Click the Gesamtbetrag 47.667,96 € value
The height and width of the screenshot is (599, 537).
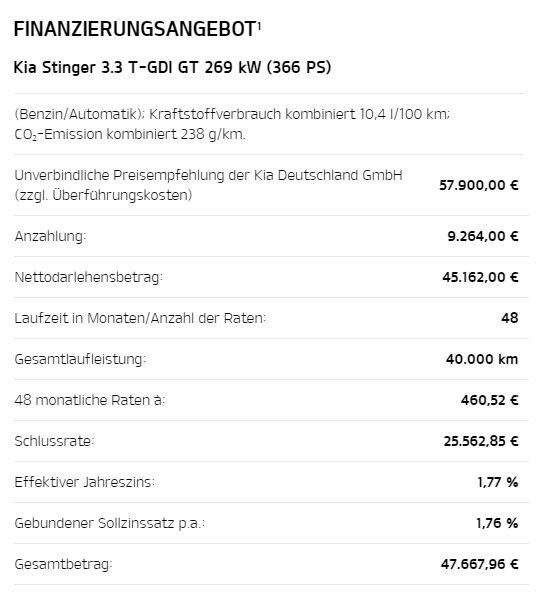coord(480,564)
